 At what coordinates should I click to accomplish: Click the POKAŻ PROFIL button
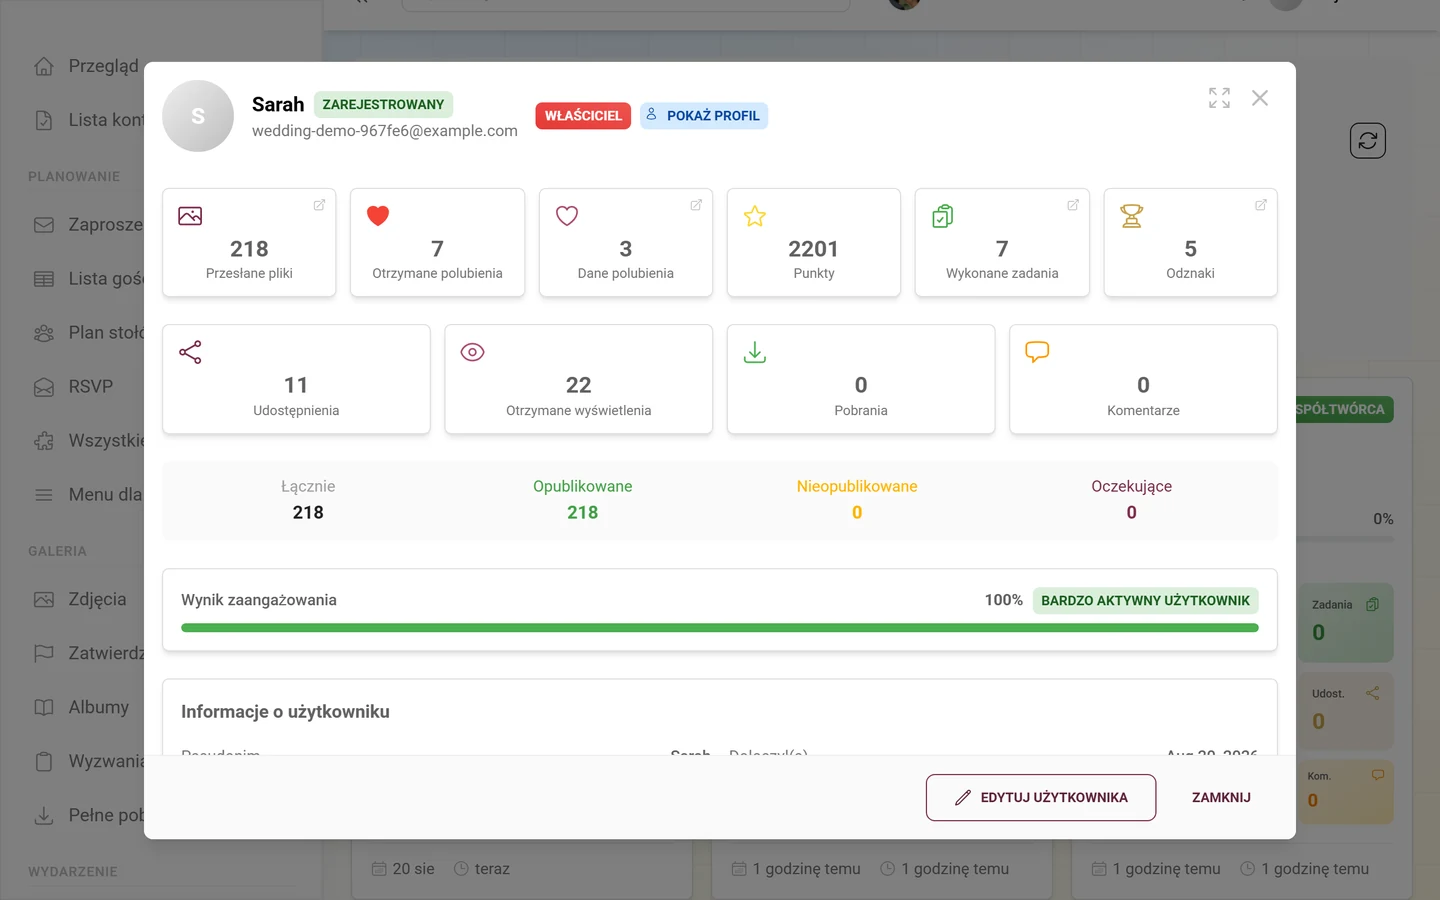click(x=704, y=116)
